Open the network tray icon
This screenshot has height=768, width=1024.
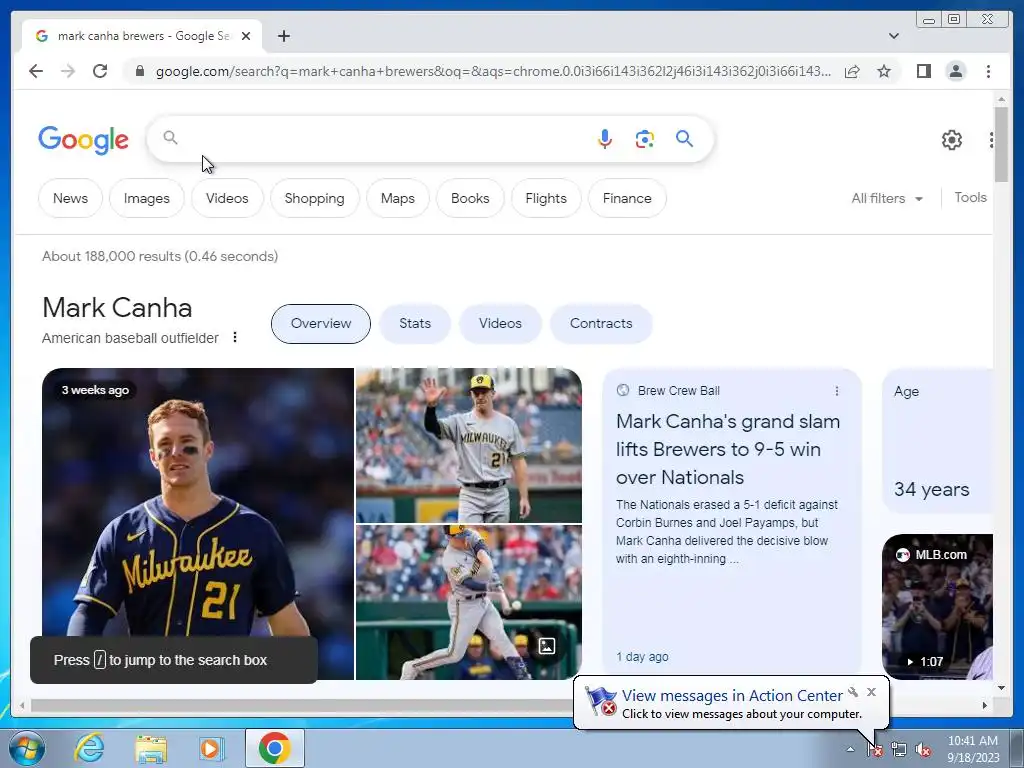click(x=899, y=750)
